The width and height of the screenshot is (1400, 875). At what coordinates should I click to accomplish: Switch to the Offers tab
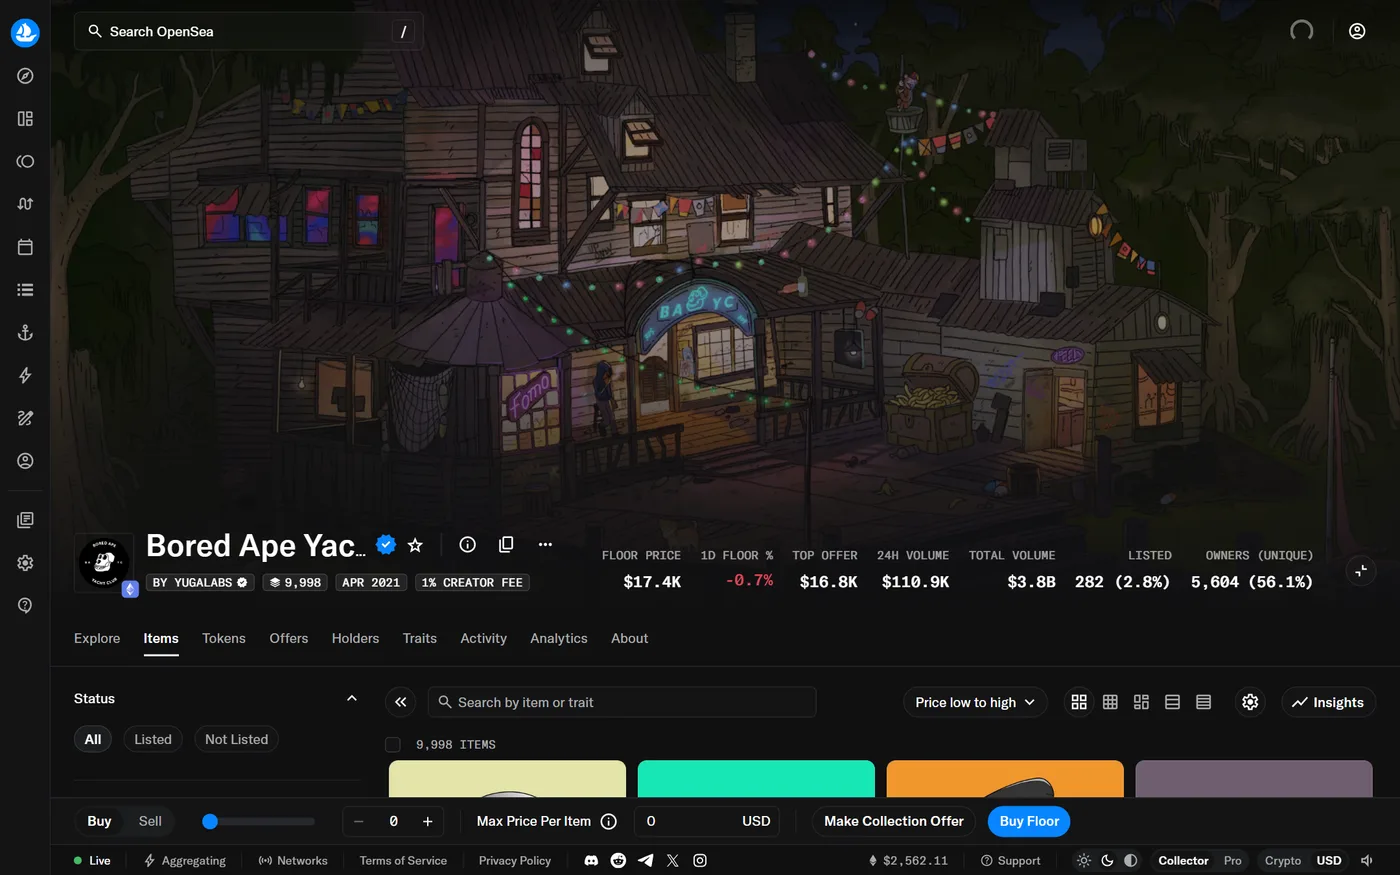pyautogui.click(x=289, y=638)
